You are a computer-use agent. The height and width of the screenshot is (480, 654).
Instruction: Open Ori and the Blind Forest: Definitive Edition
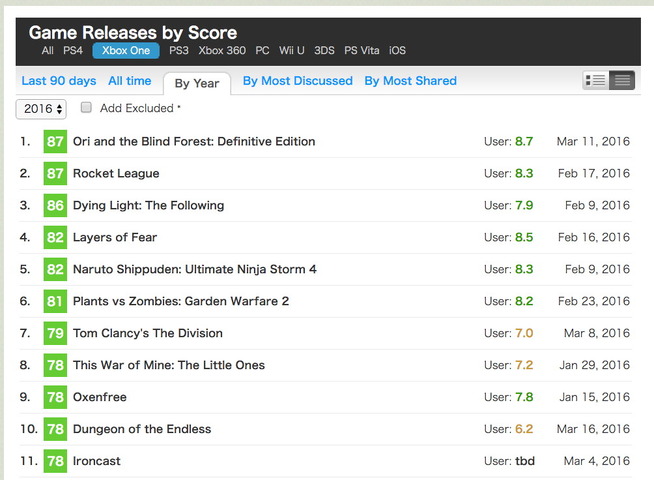click(194, 141)
